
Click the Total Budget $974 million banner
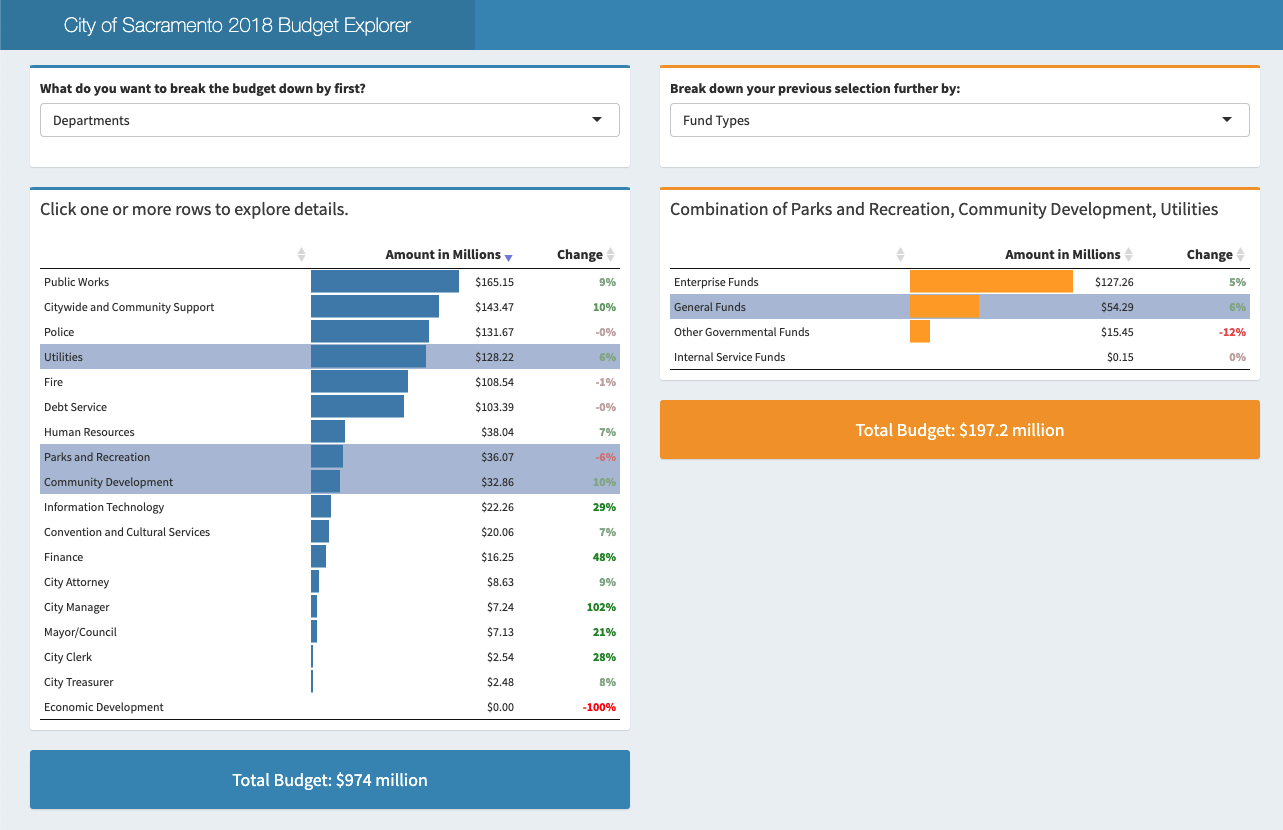[330, 780]
